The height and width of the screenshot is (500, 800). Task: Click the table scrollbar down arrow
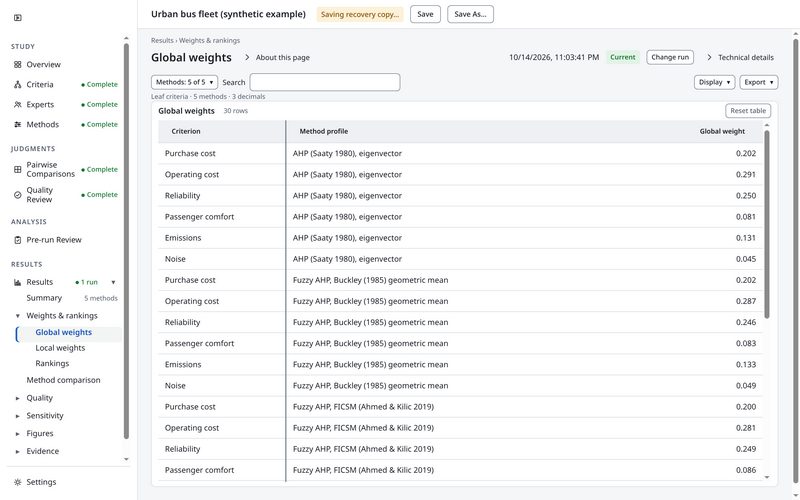[x=766, y=478]
